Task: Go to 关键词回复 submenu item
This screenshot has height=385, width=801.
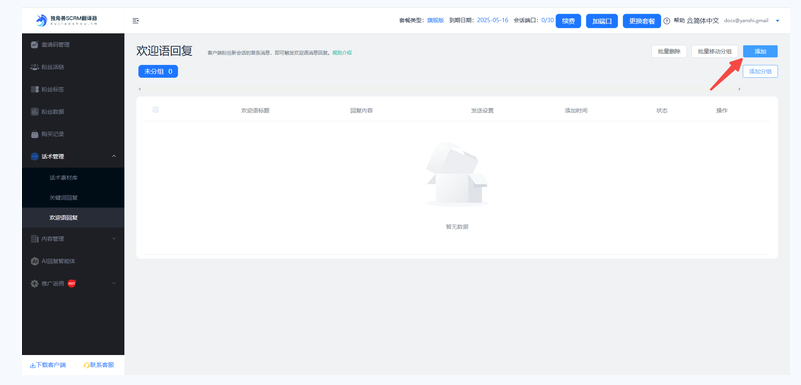Action: (64, 198)
